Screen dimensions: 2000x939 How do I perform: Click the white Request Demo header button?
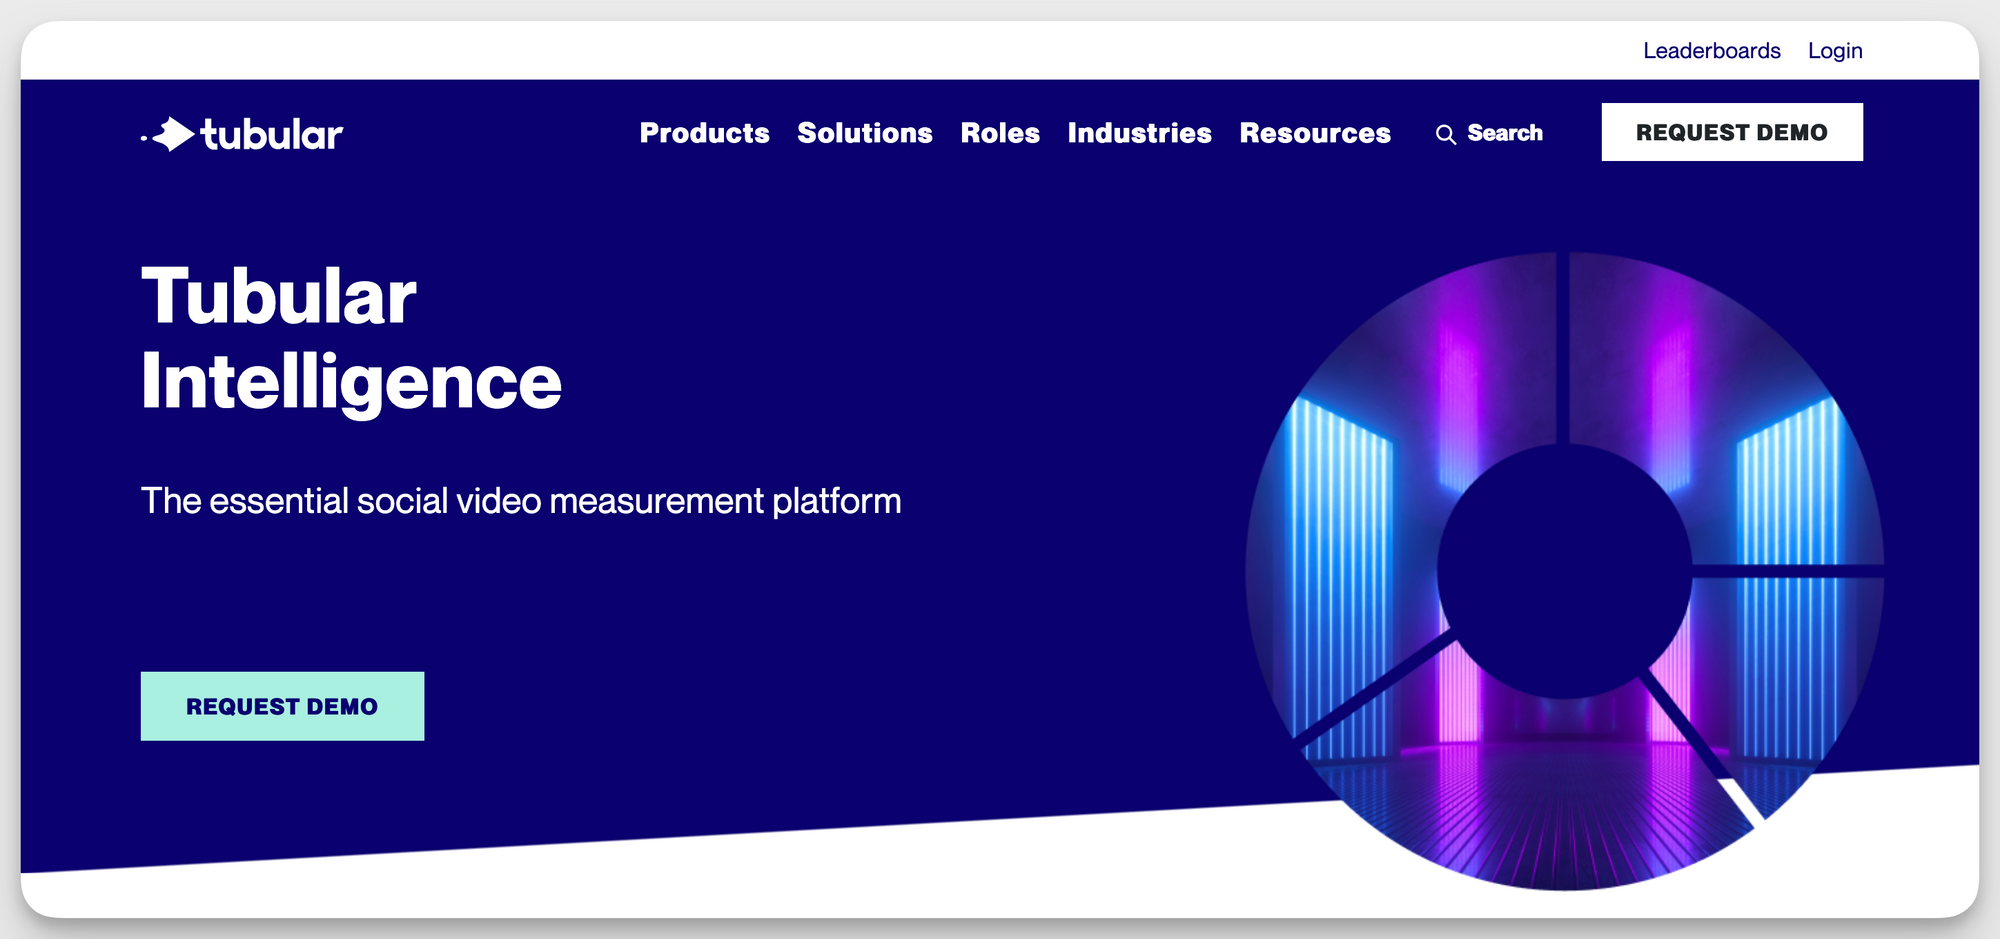1732,132
